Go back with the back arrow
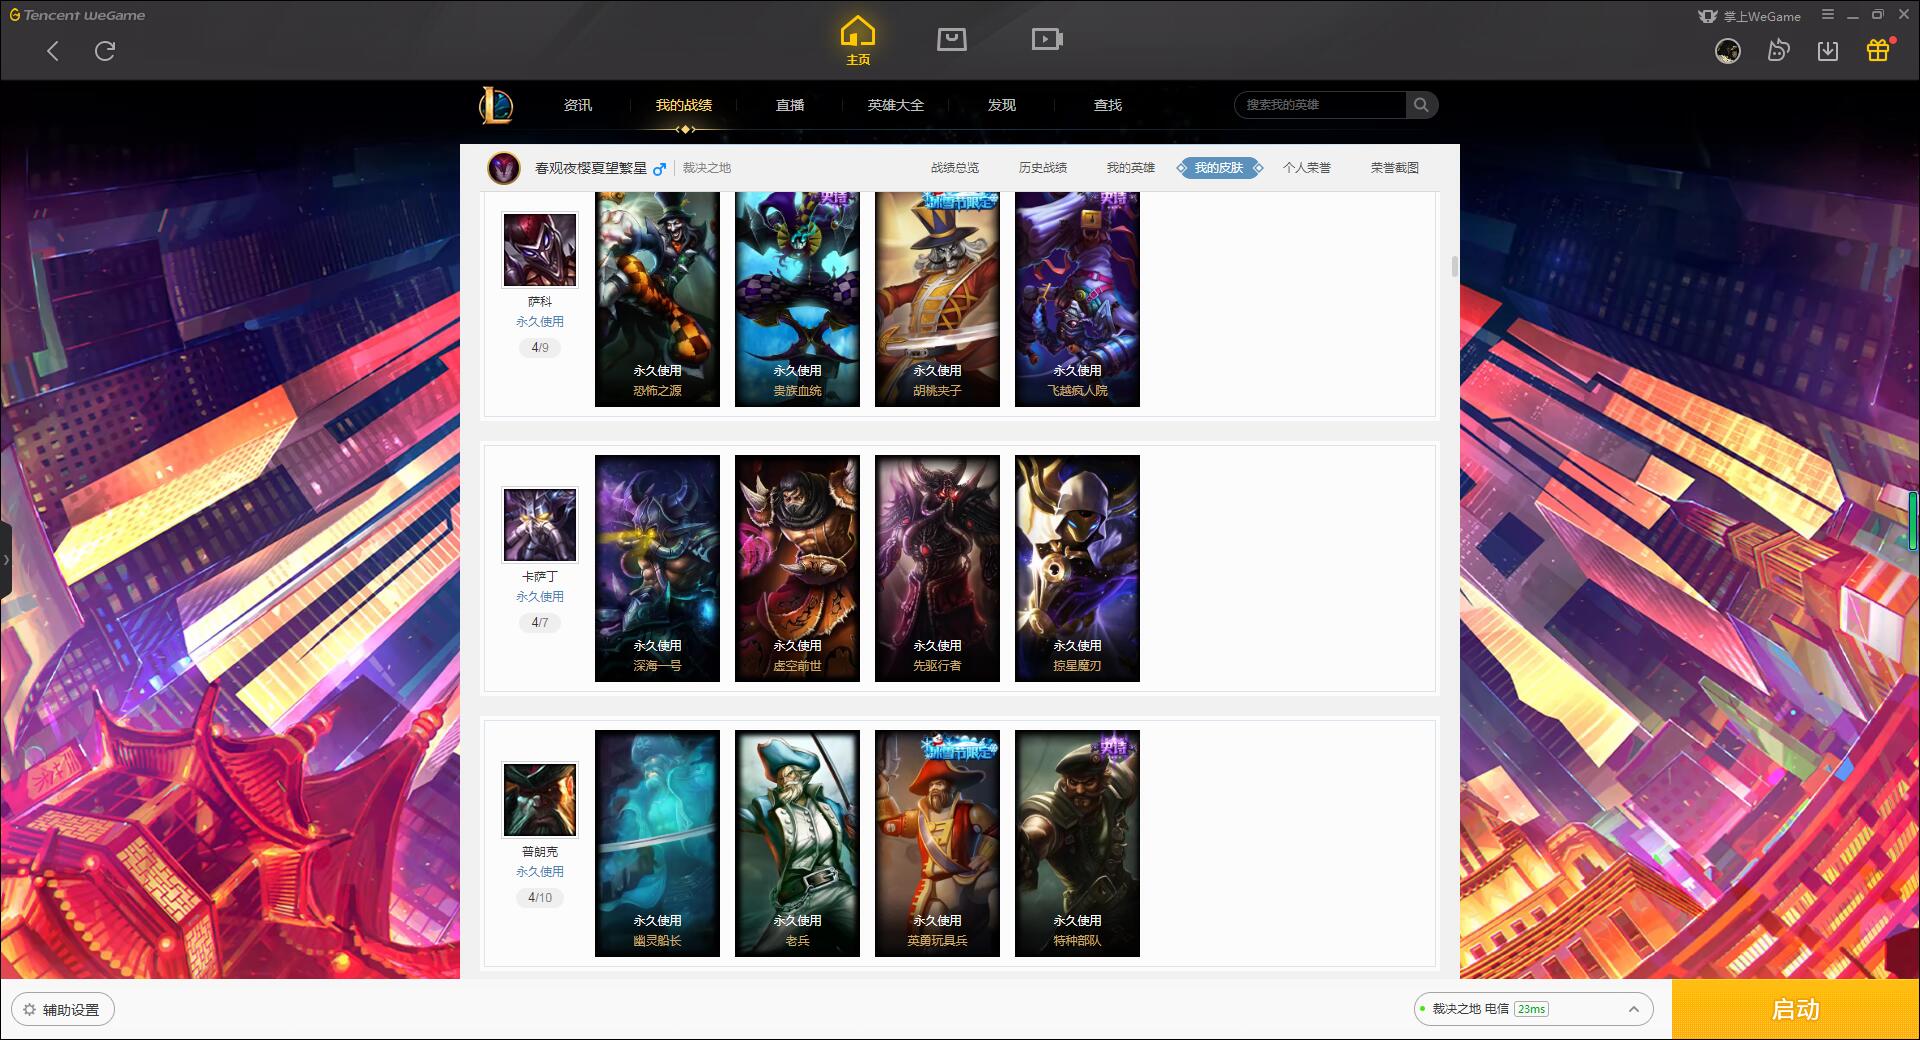 point(53,51)
